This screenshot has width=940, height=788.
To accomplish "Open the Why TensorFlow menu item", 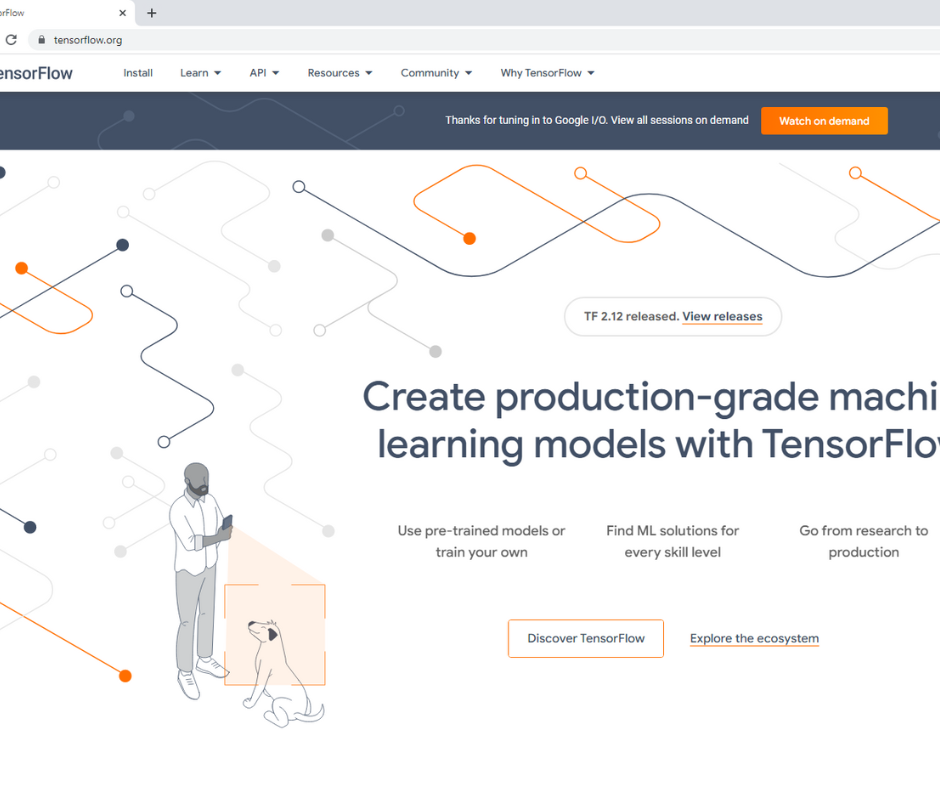I will coord(541,73).
